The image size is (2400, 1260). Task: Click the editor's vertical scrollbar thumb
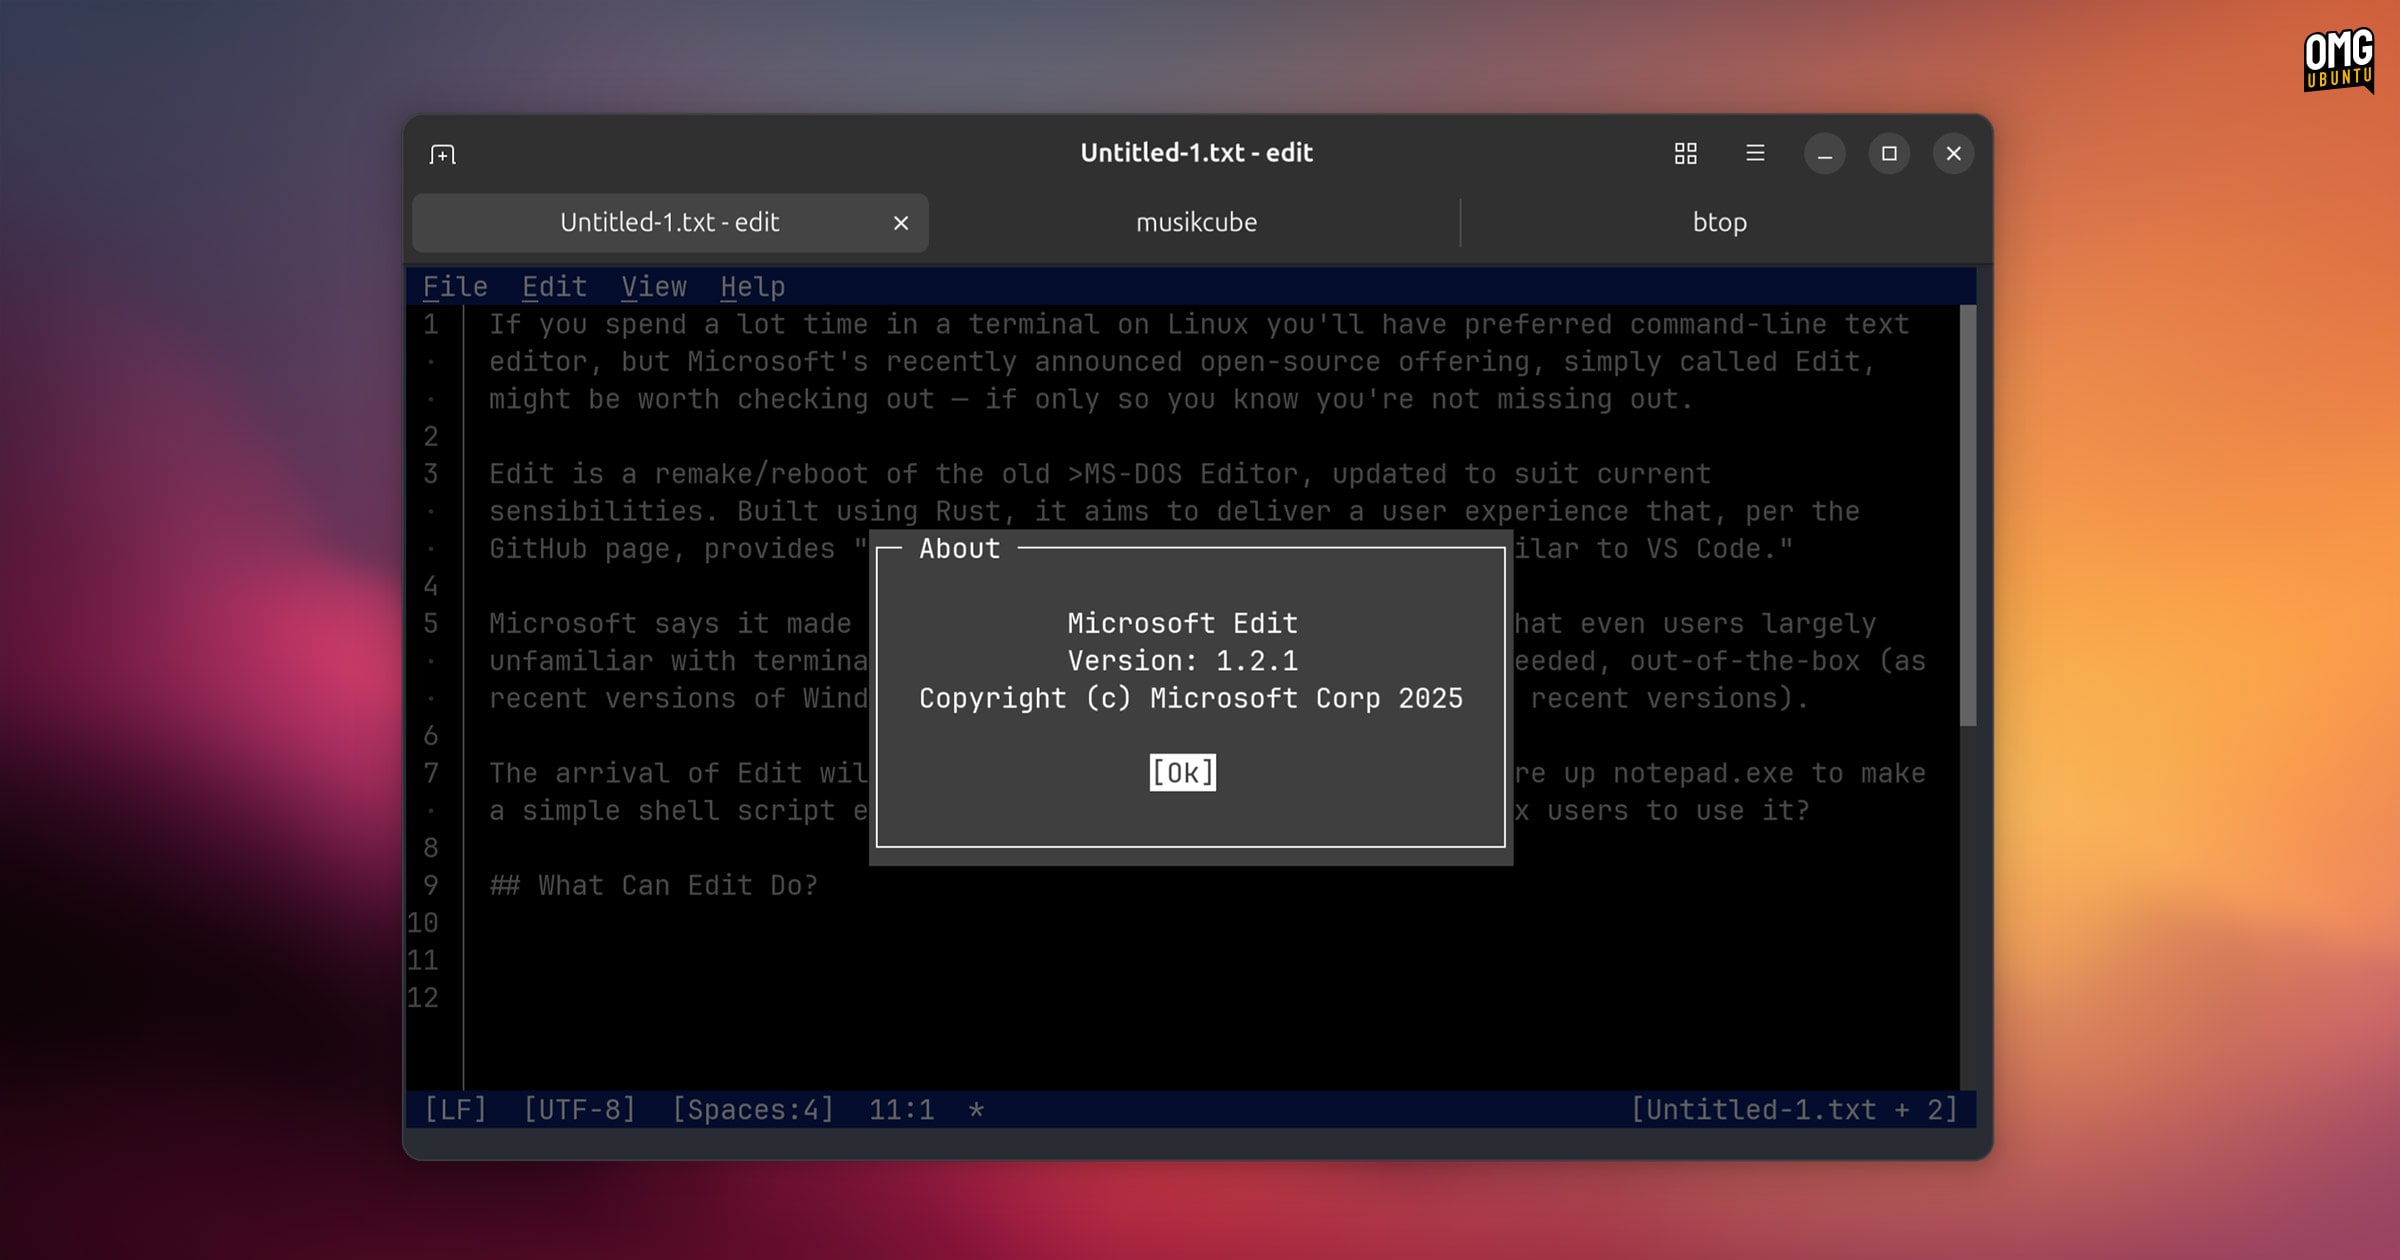(1967, 515)
